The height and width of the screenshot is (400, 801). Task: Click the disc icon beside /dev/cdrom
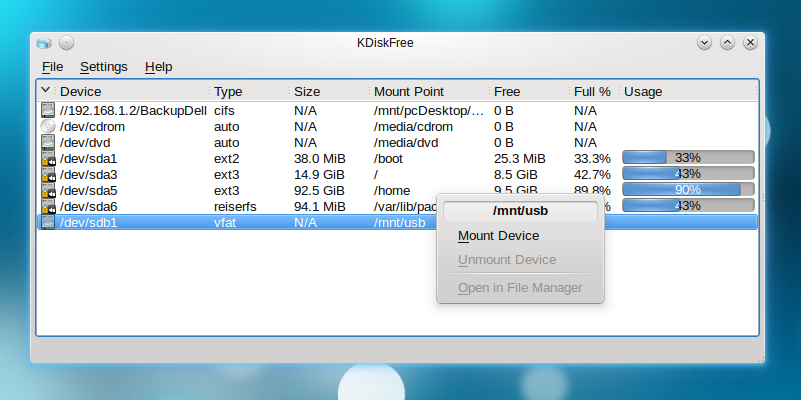(47, 127)
